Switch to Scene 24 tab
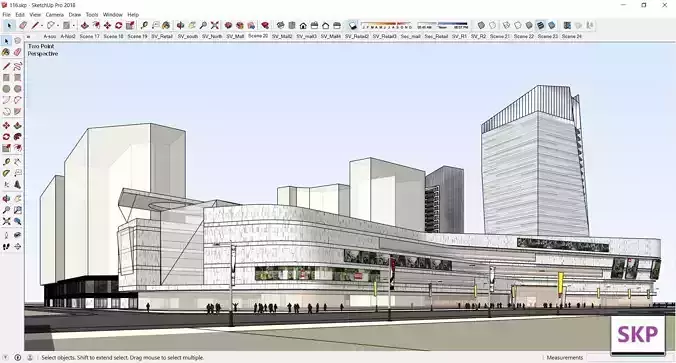 pyautogui.click(x=572, y=37)
